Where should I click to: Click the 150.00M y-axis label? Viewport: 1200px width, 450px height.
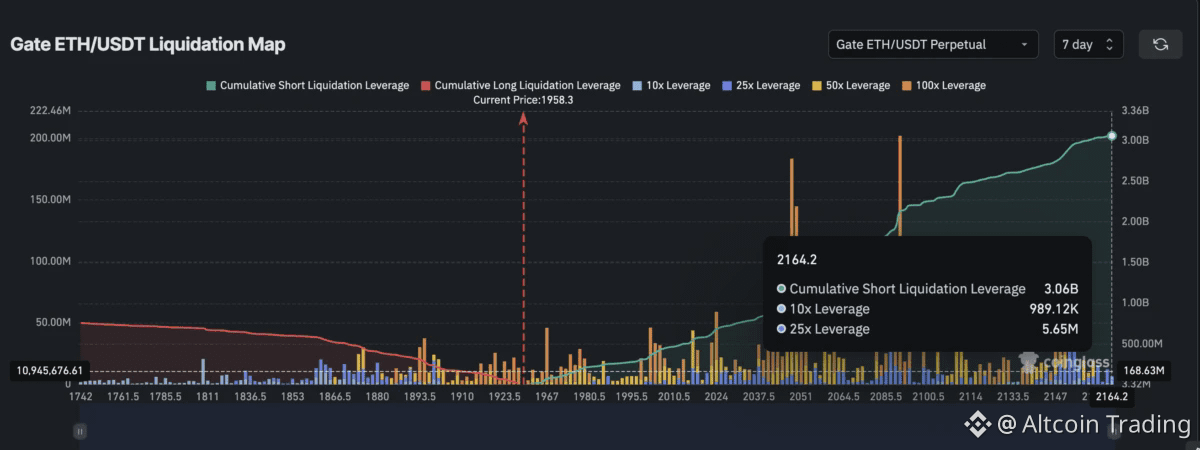[51, 200]
